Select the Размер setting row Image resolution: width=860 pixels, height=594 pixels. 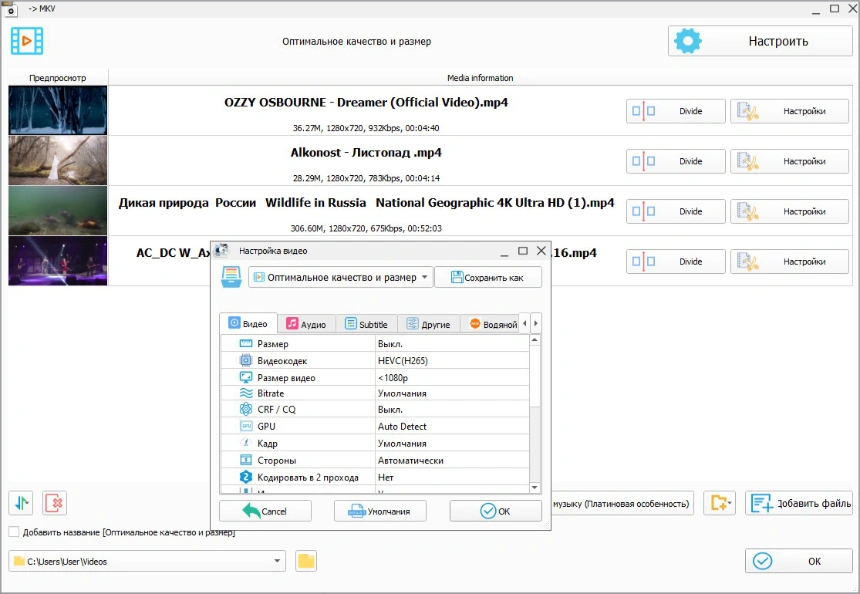pyautogui.click(x=375, y=344)
